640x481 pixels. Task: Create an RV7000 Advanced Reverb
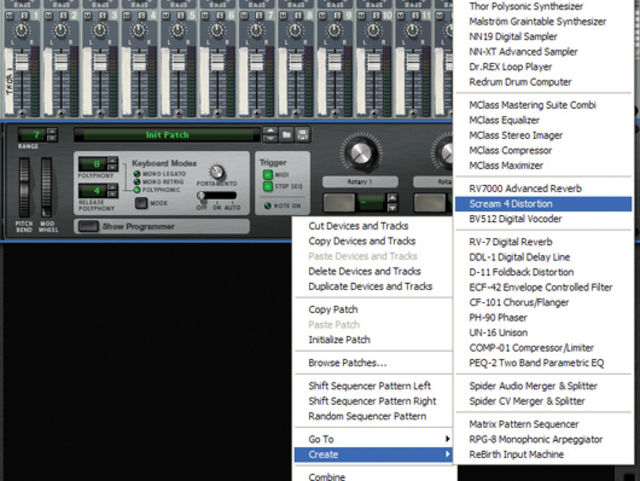[543, 189]
